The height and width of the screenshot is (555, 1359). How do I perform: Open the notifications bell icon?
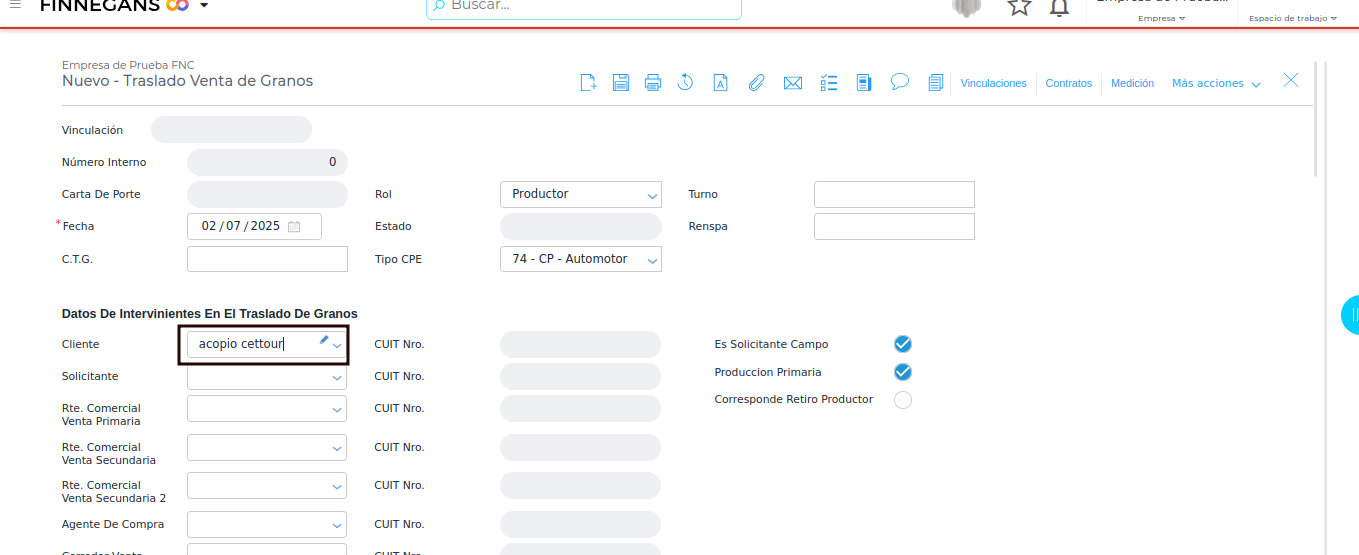(x=1059, y=8)
